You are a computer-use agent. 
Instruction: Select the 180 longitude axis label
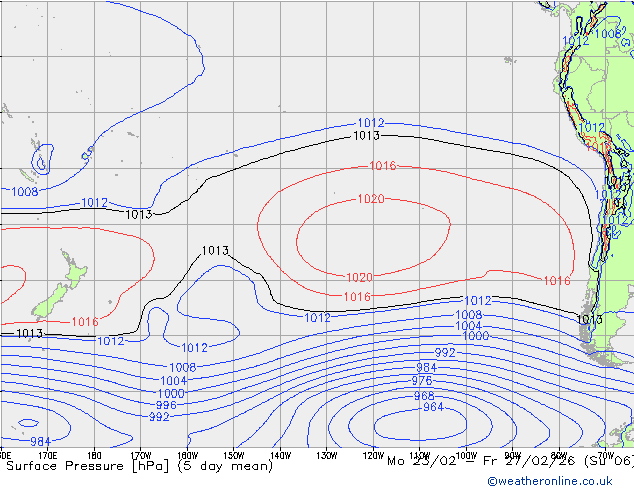(x=94, y=456)
